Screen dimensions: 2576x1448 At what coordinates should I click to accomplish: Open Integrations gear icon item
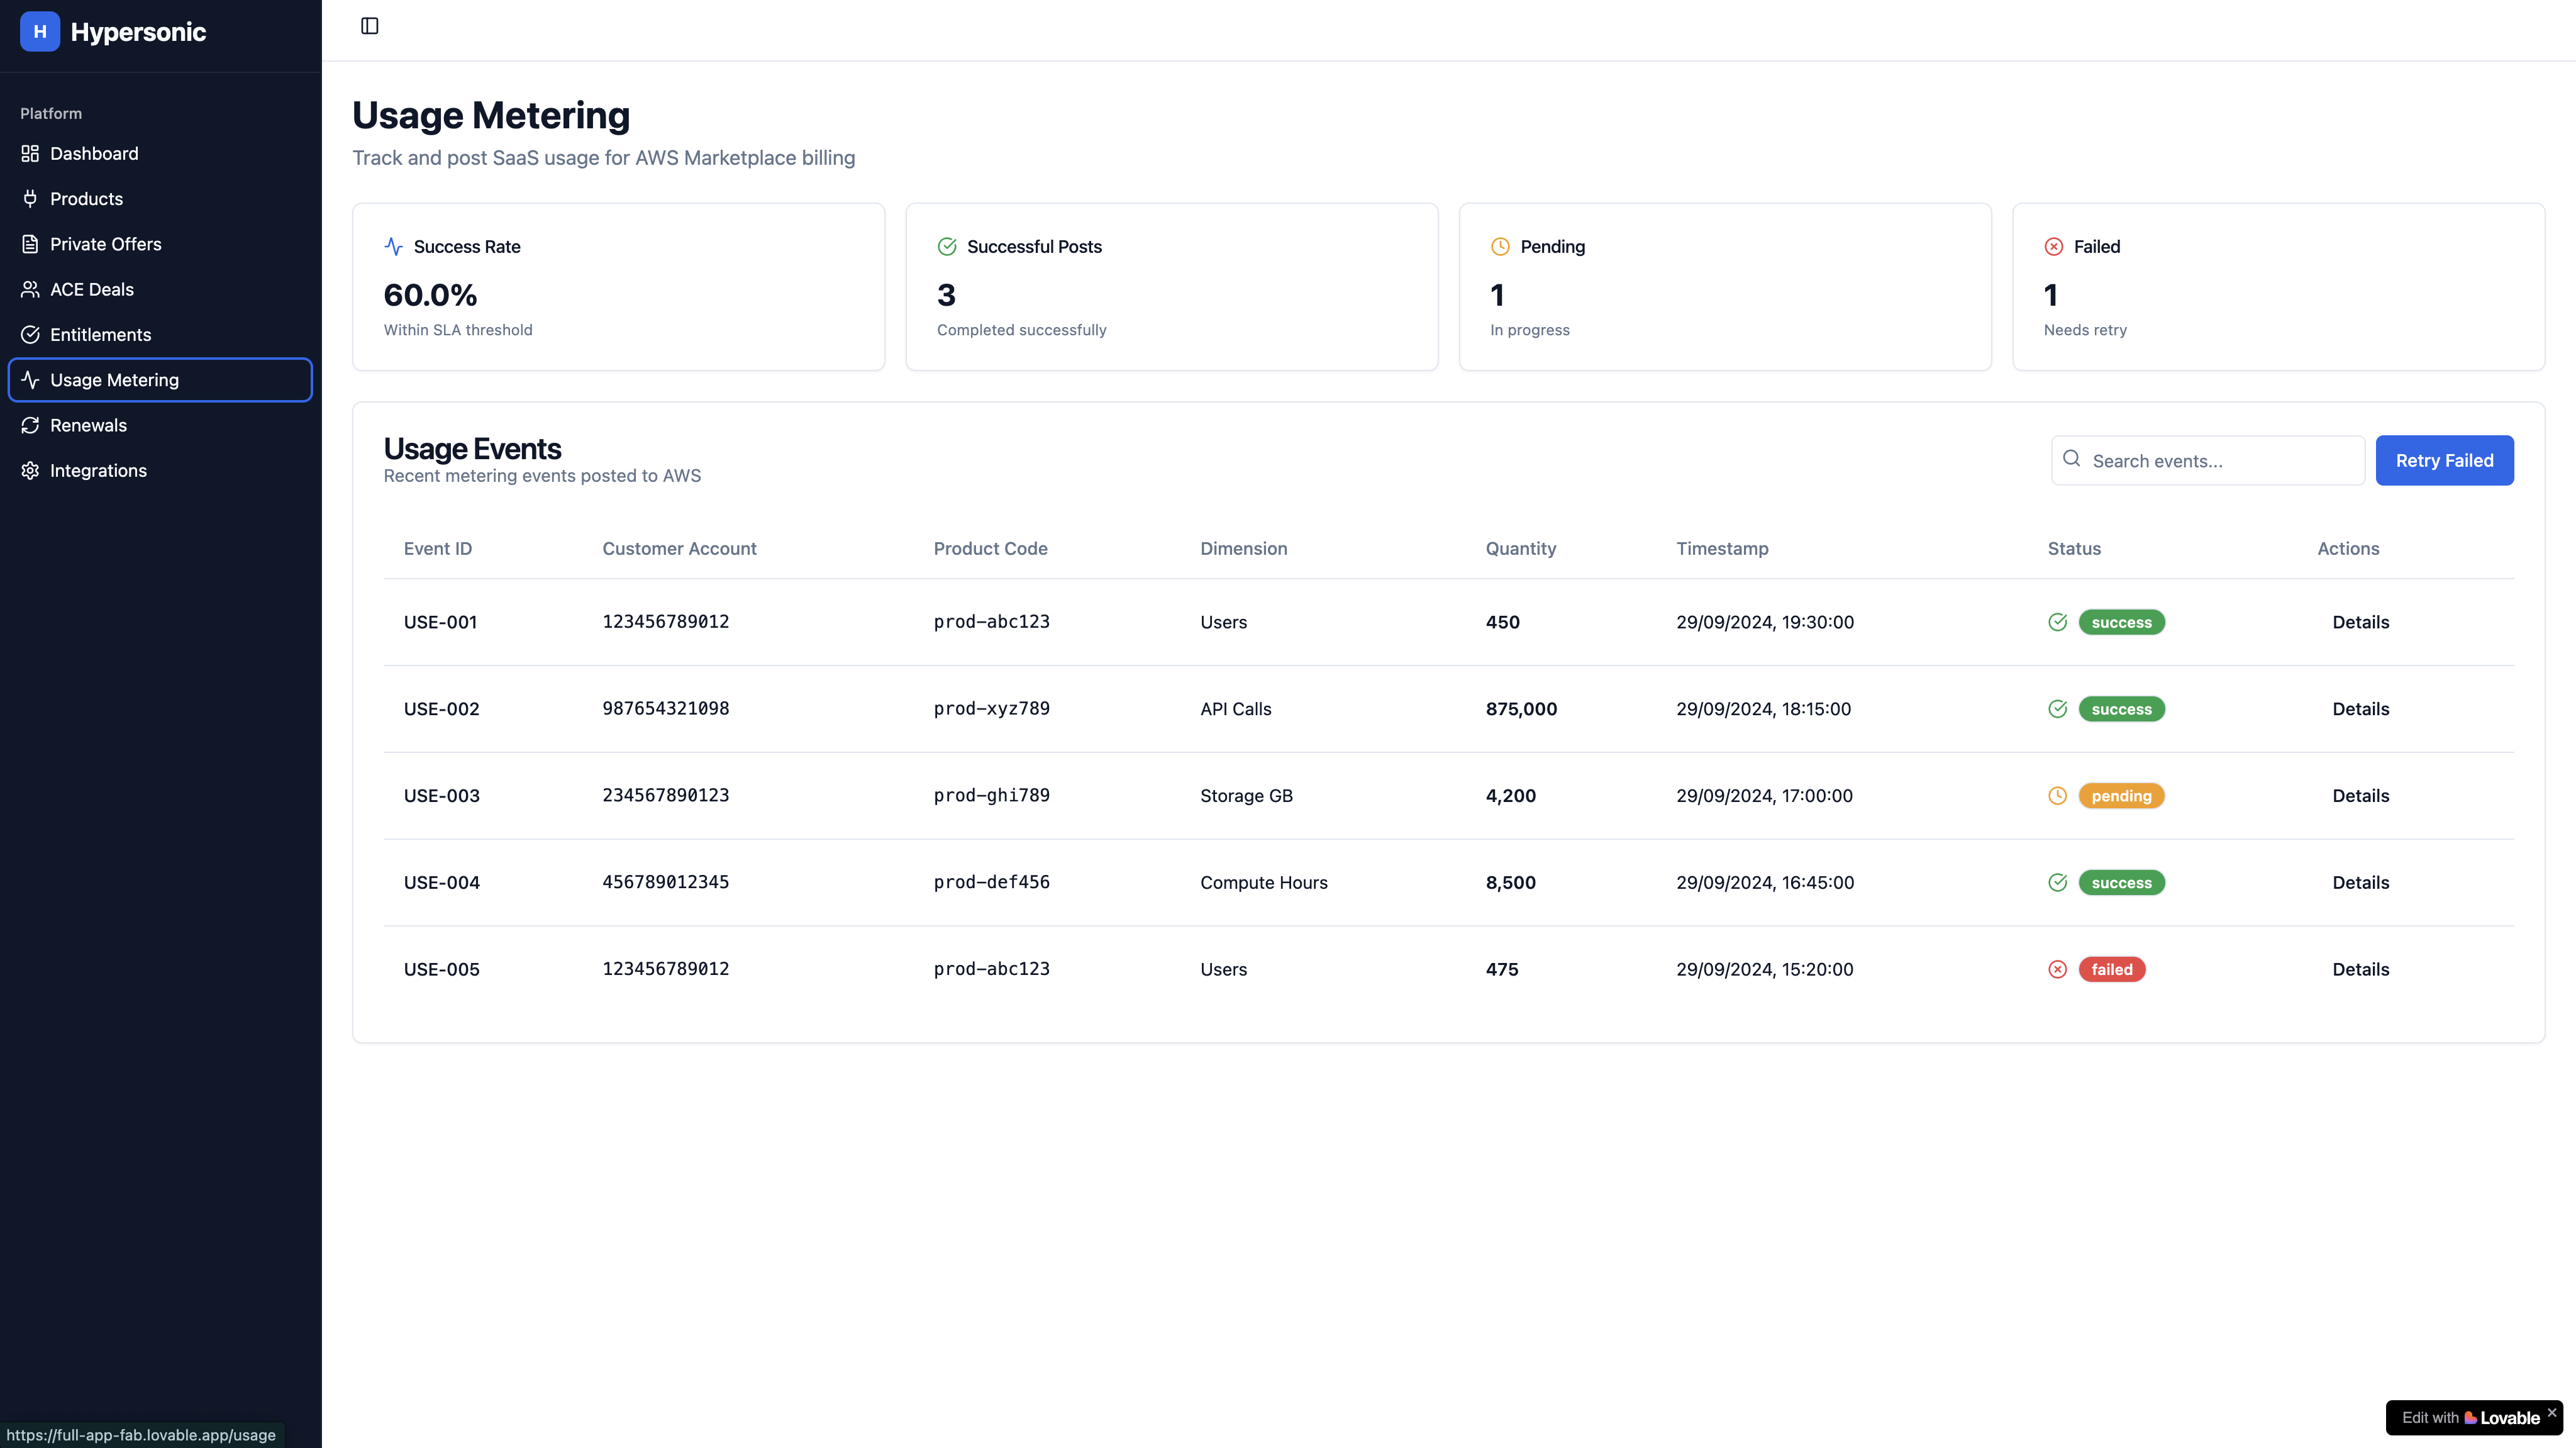click(x=30, y=470)
